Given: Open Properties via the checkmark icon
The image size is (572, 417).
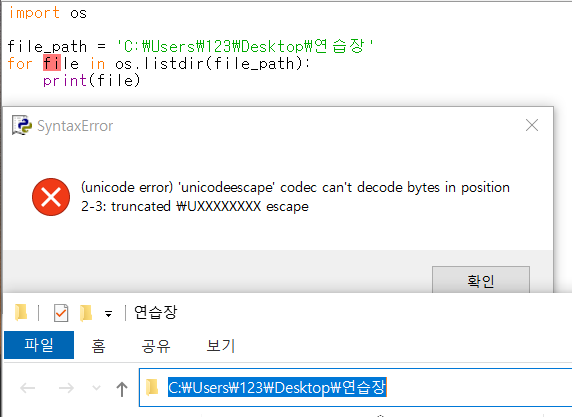Looking at the screenshot, I should point(61,313).
